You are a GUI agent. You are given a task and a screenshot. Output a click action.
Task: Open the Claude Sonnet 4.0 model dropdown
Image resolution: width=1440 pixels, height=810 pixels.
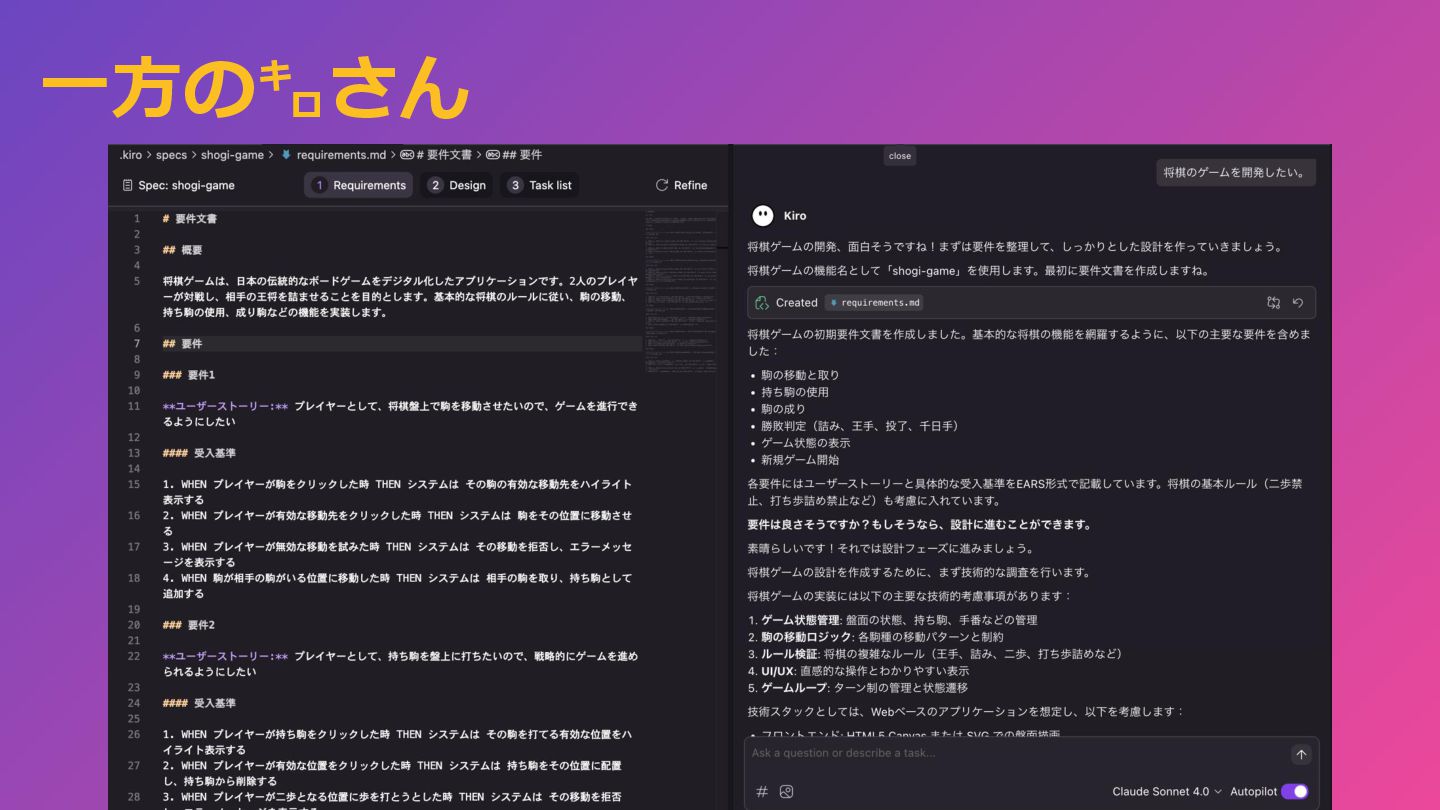point(1166,791)
